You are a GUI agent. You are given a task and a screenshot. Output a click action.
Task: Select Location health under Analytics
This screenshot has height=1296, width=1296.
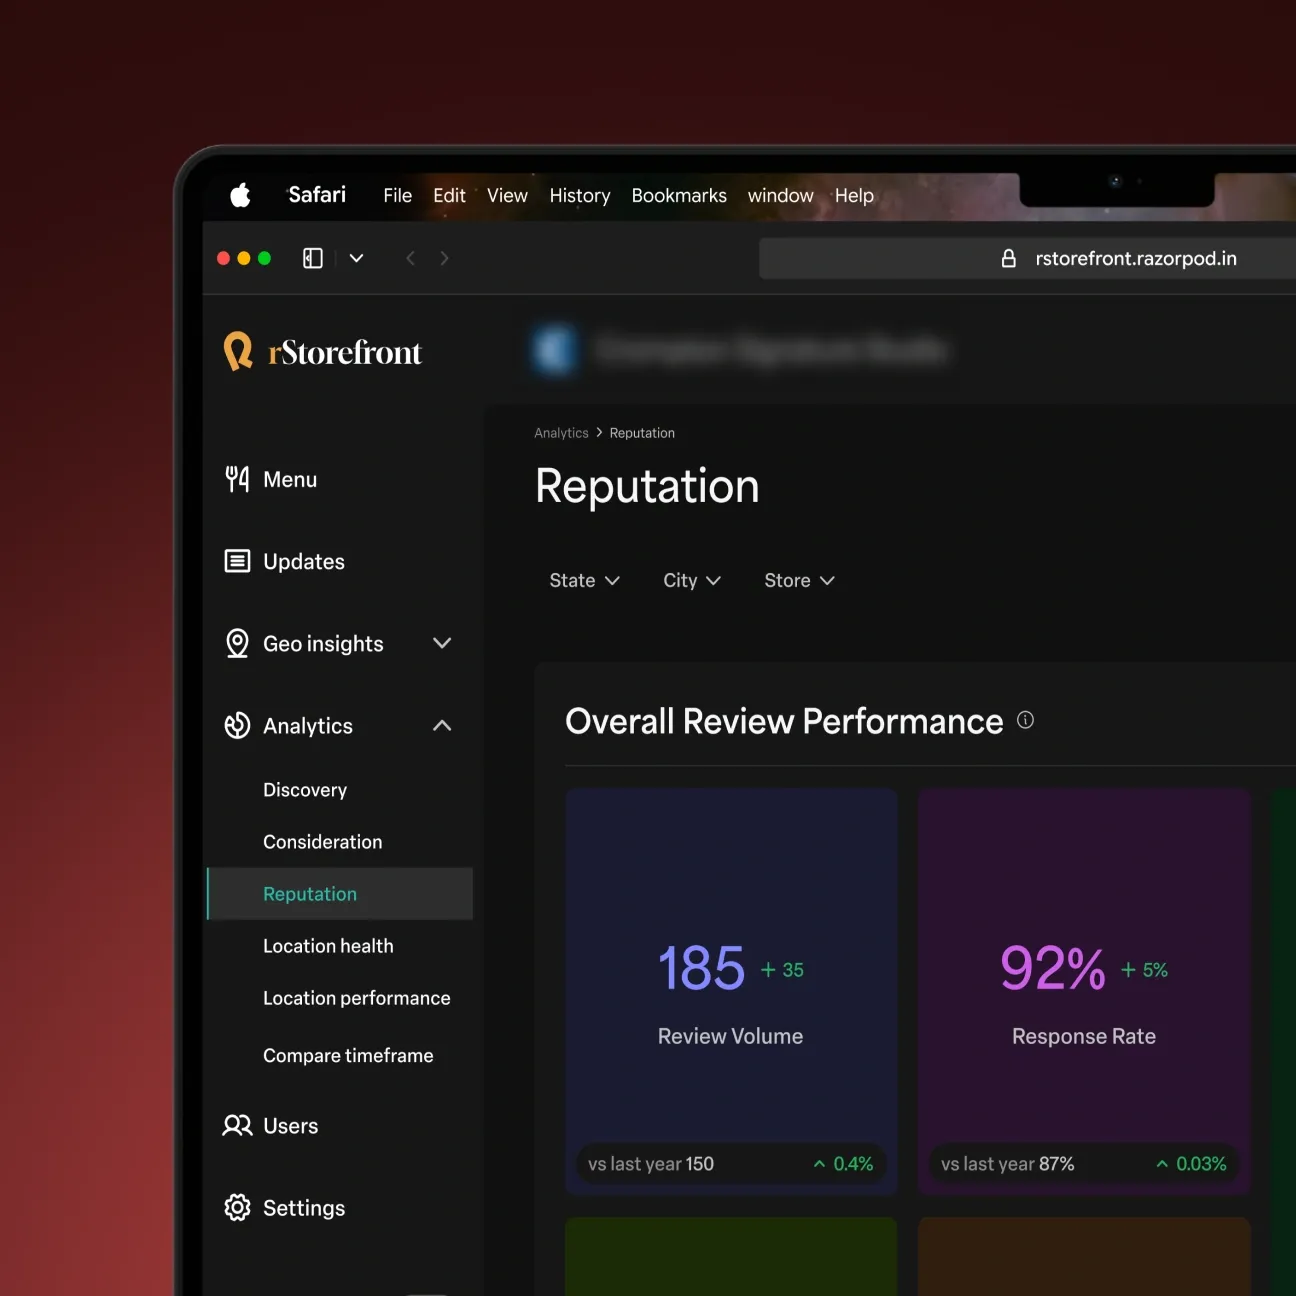(328, 946)
